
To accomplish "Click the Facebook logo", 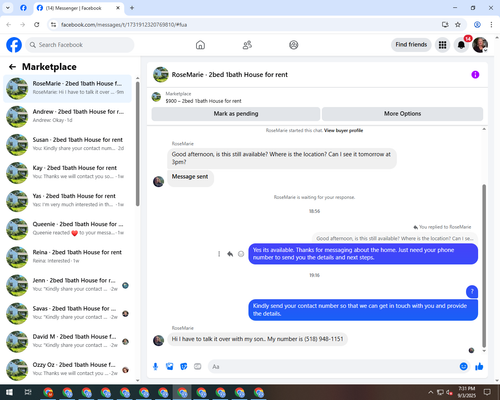I will click(14, 45).
